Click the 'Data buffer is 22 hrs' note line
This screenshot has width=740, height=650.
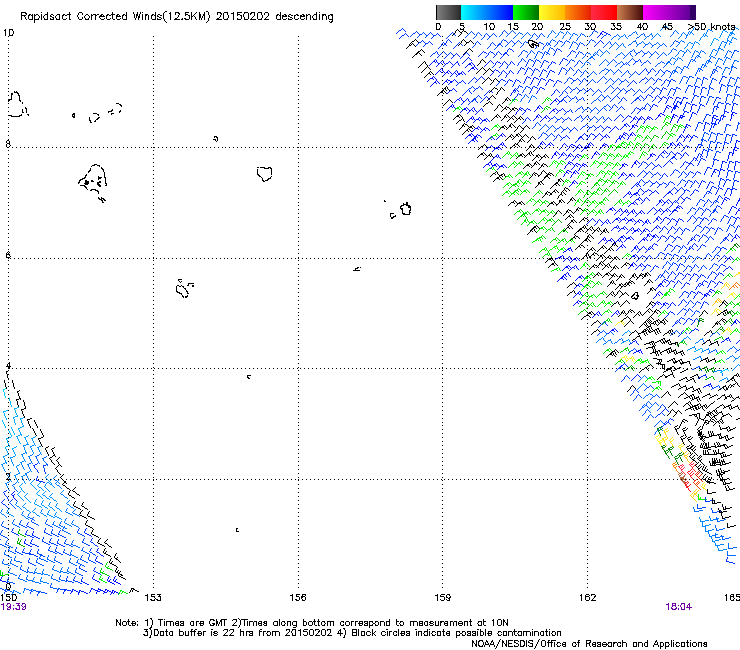tap(352, 633)
